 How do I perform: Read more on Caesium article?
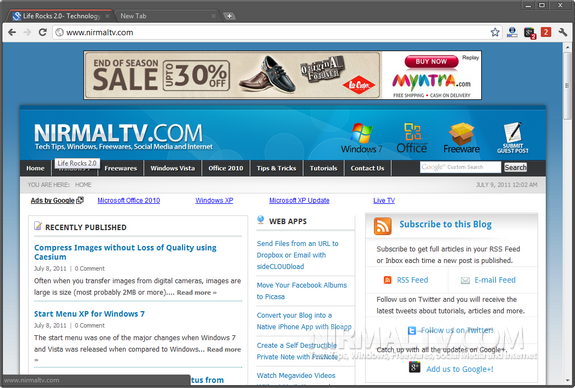click(197, 293)
